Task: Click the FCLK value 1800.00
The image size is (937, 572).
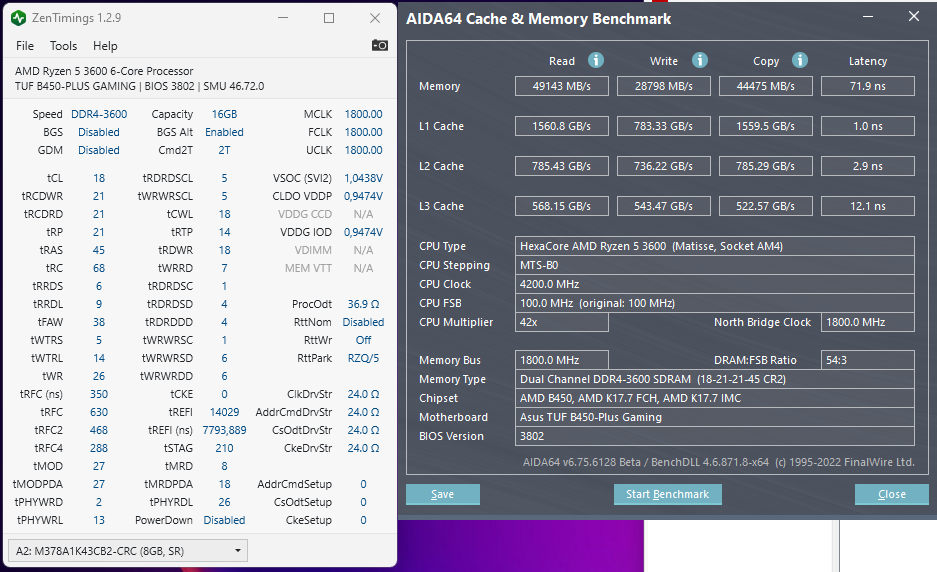Action: click(x=363, y=132)
